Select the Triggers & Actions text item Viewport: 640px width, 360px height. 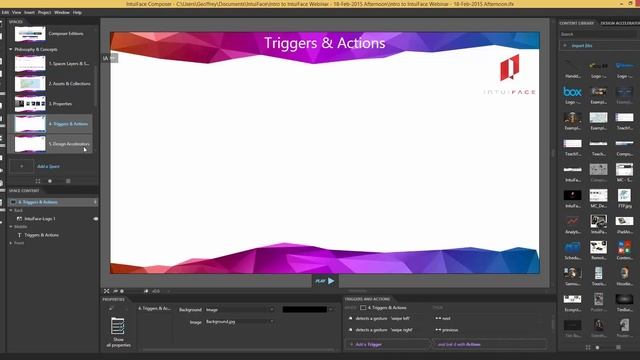[x=41, y=235]
